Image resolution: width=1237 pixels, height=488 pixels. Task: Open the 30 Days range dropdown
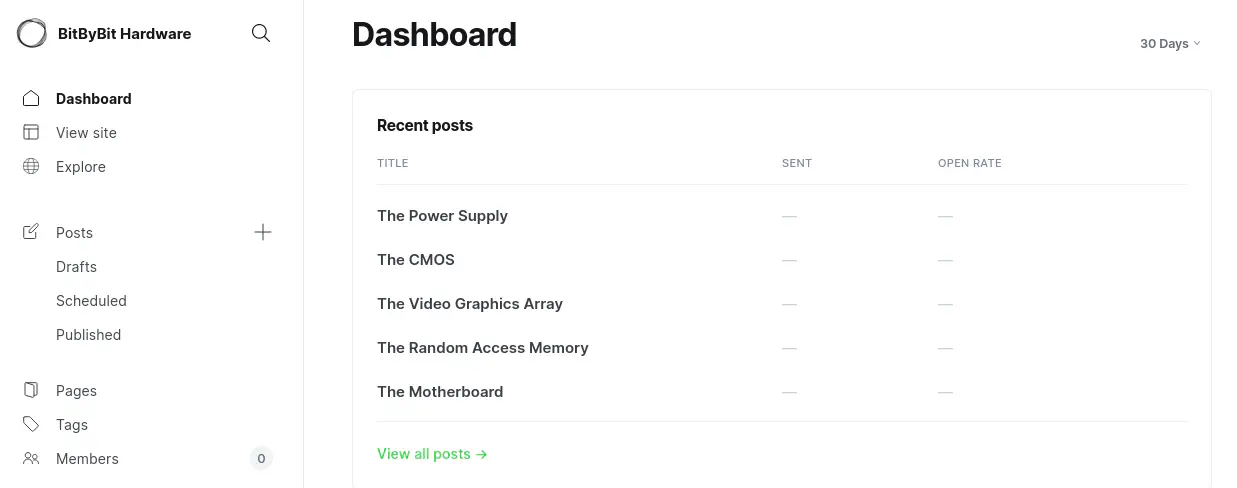pos(1170,44)
